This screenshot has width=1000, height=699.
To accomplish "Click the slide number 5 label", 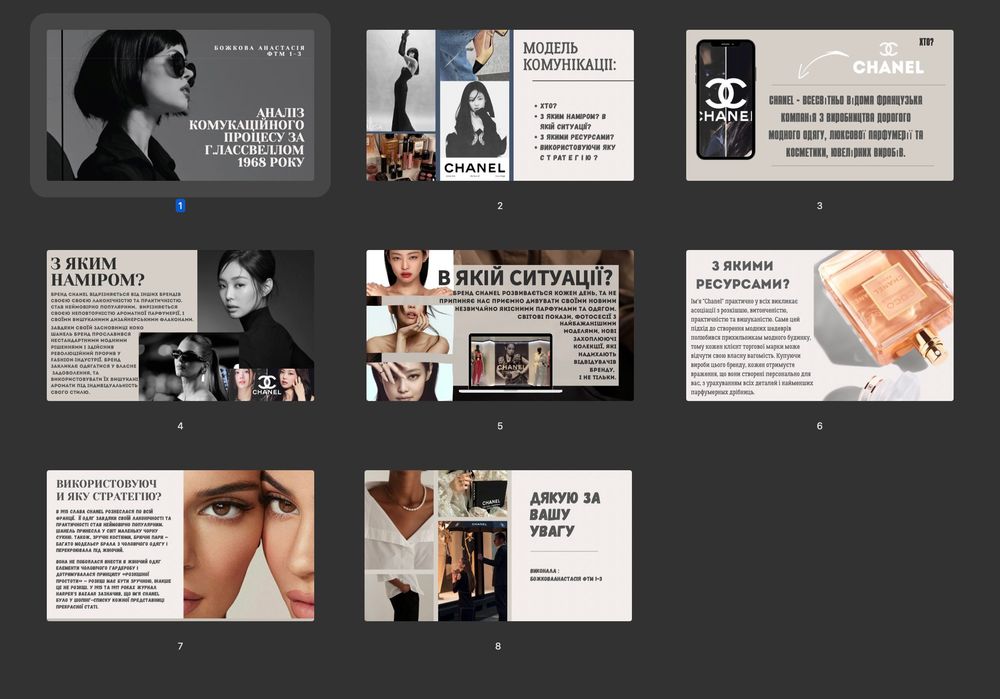I will pos(500,425).
